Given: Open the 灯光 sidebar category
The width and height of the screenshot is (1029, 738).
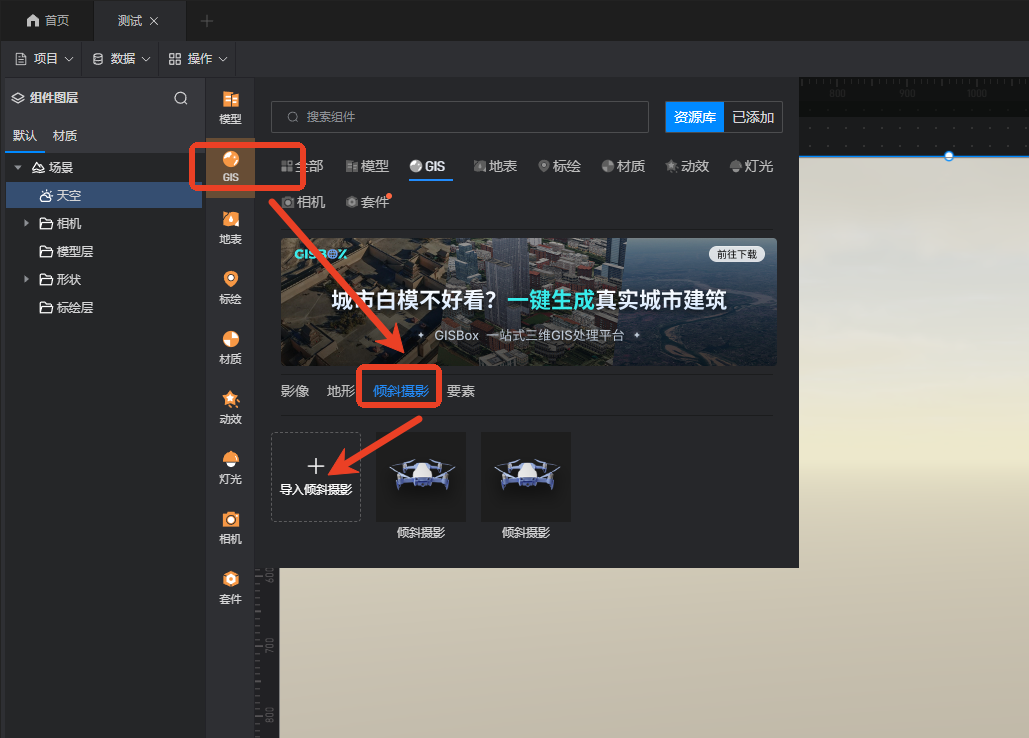Looking at the screenshot, I should click(230, 468).
